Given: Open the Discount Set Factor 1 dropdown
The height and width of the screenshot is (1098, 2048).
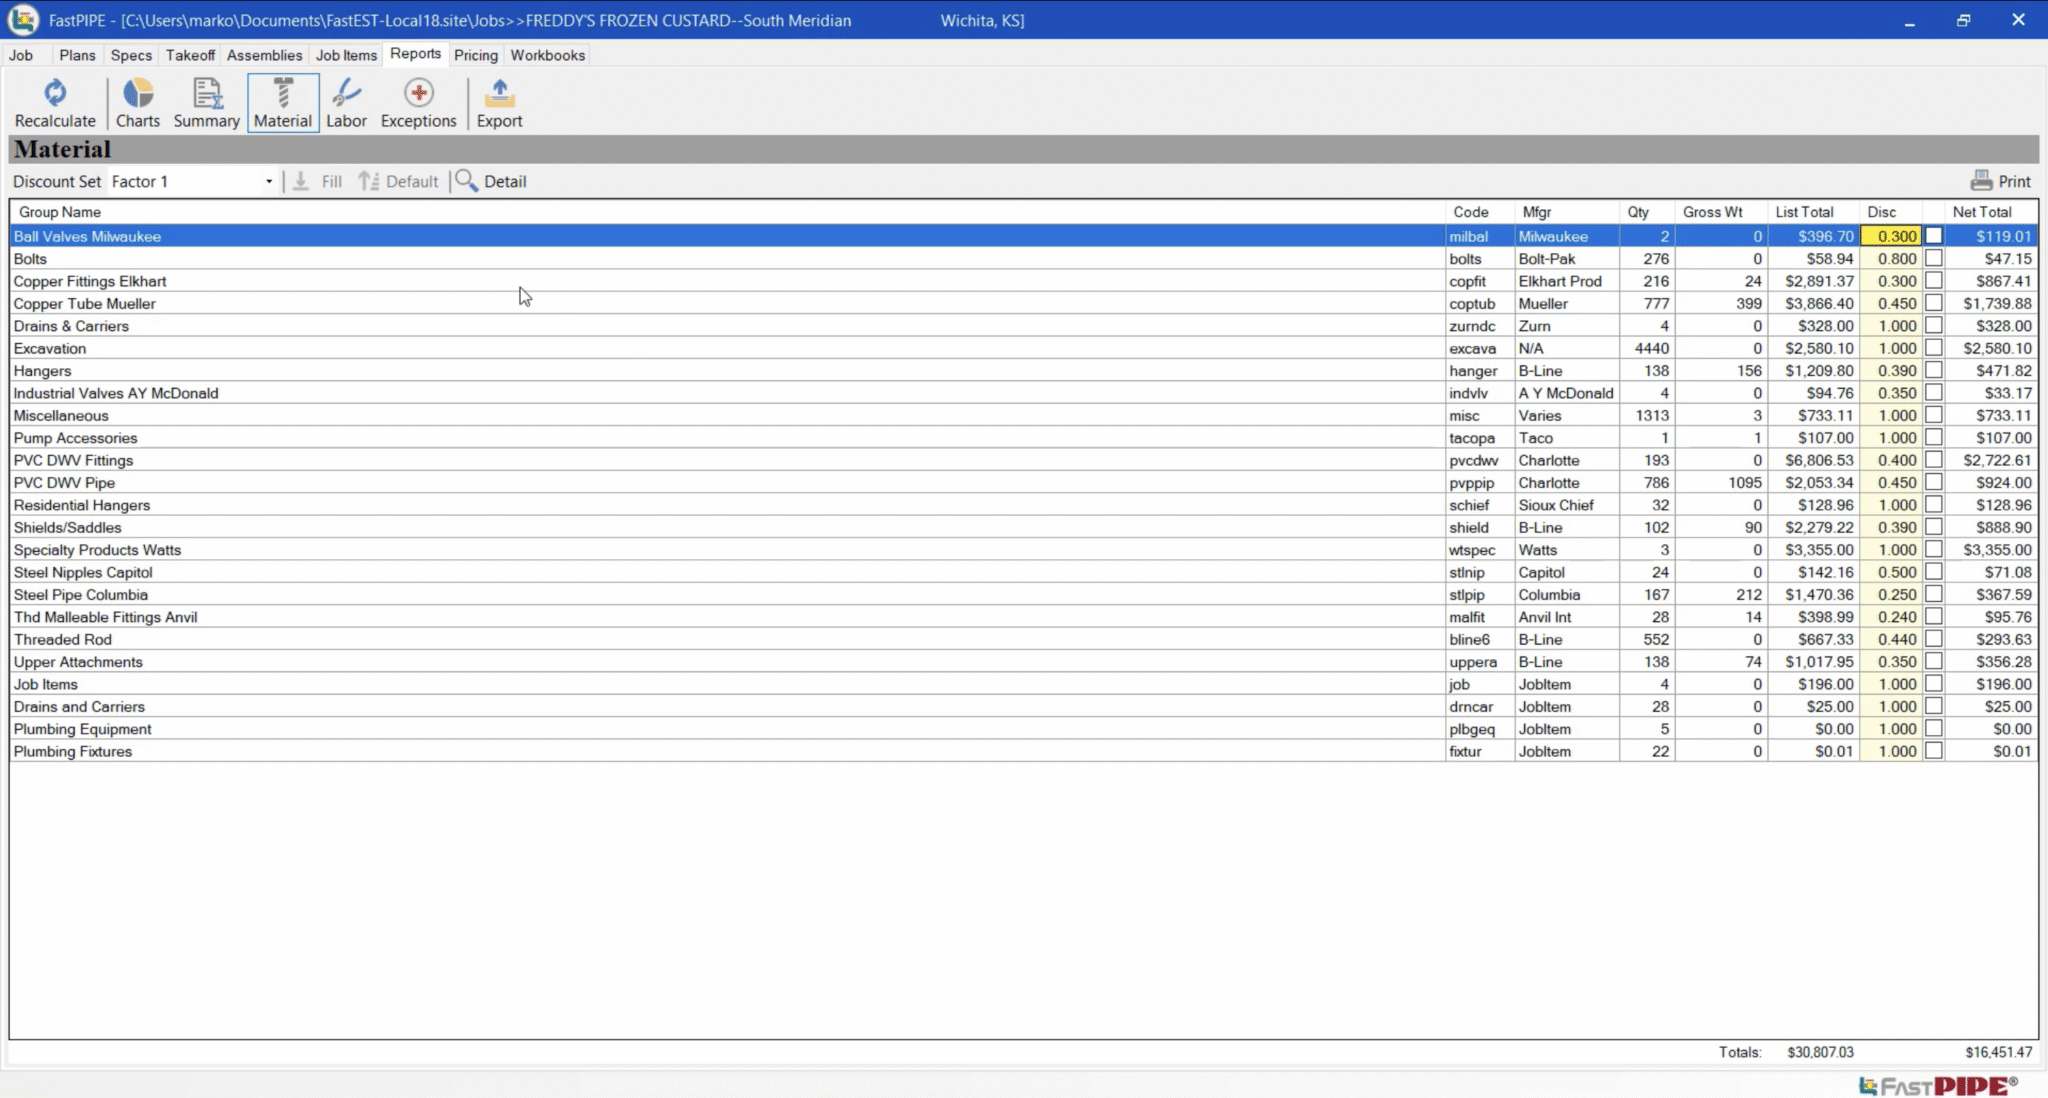Looking at the screenshot, I should click(x=268, y=181).
